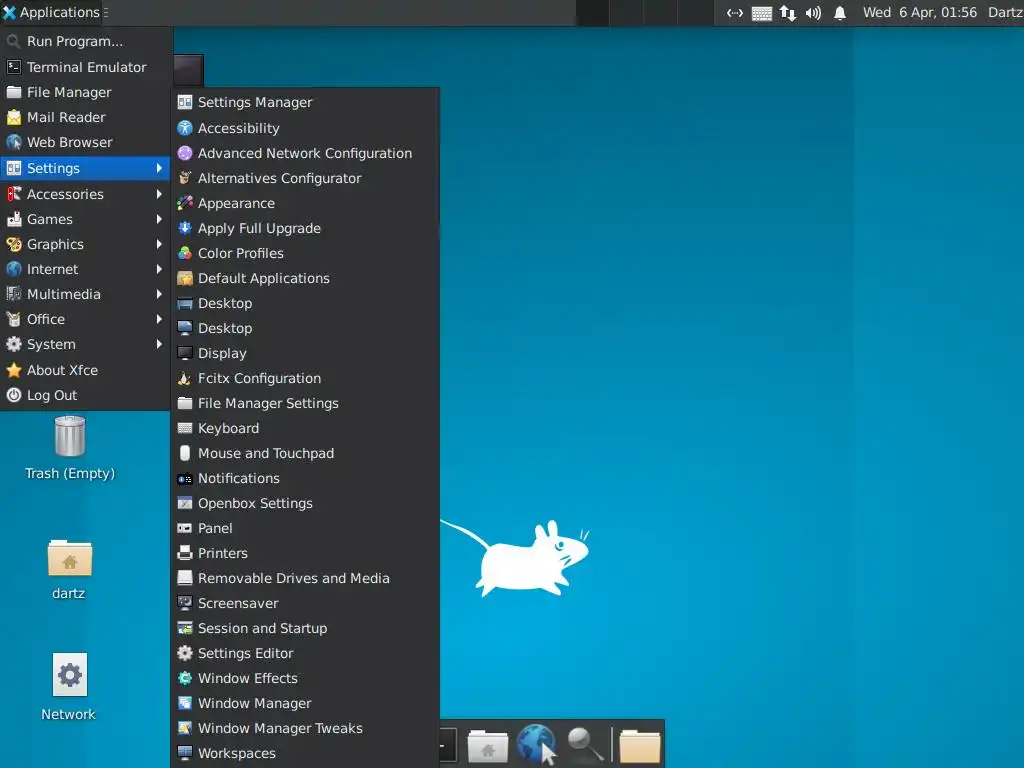Open the Window Effects icon
Image resolution: width=1024 pixels, height=768 pixels.
[x=185, y=678]
